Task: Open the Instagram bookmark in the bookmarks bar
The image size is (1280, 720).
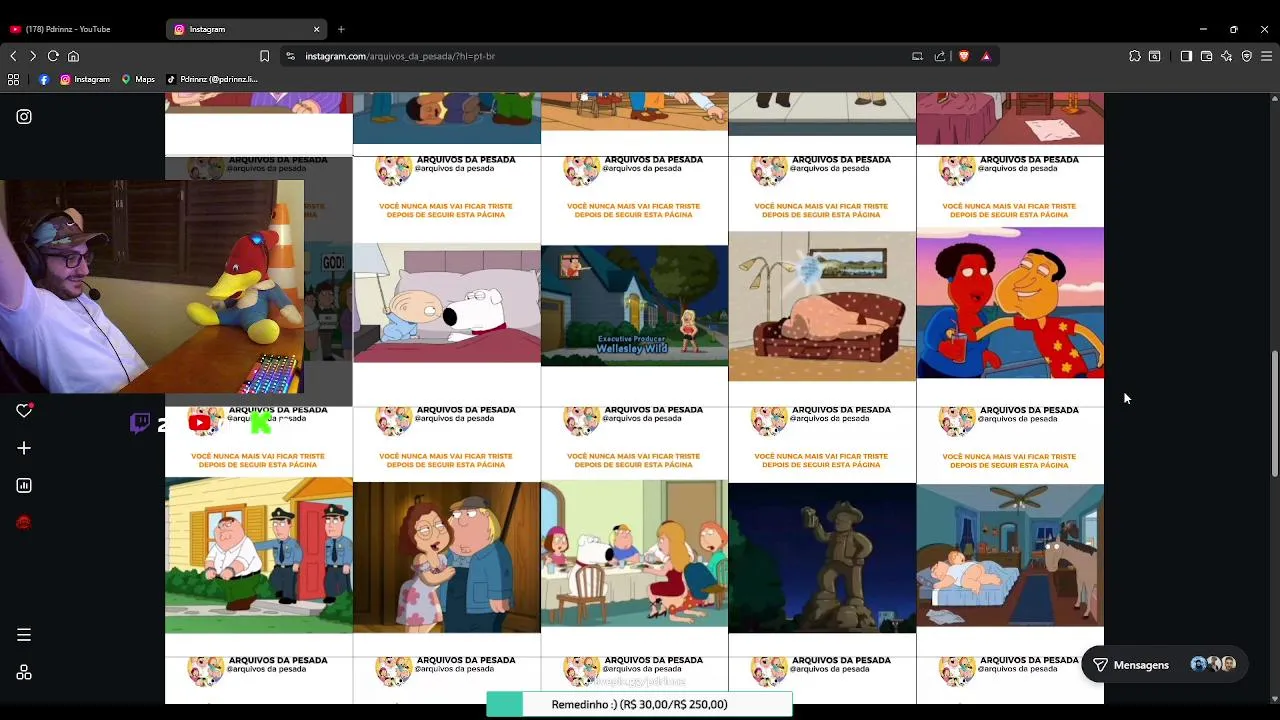Action: click(x=85, y=79)
